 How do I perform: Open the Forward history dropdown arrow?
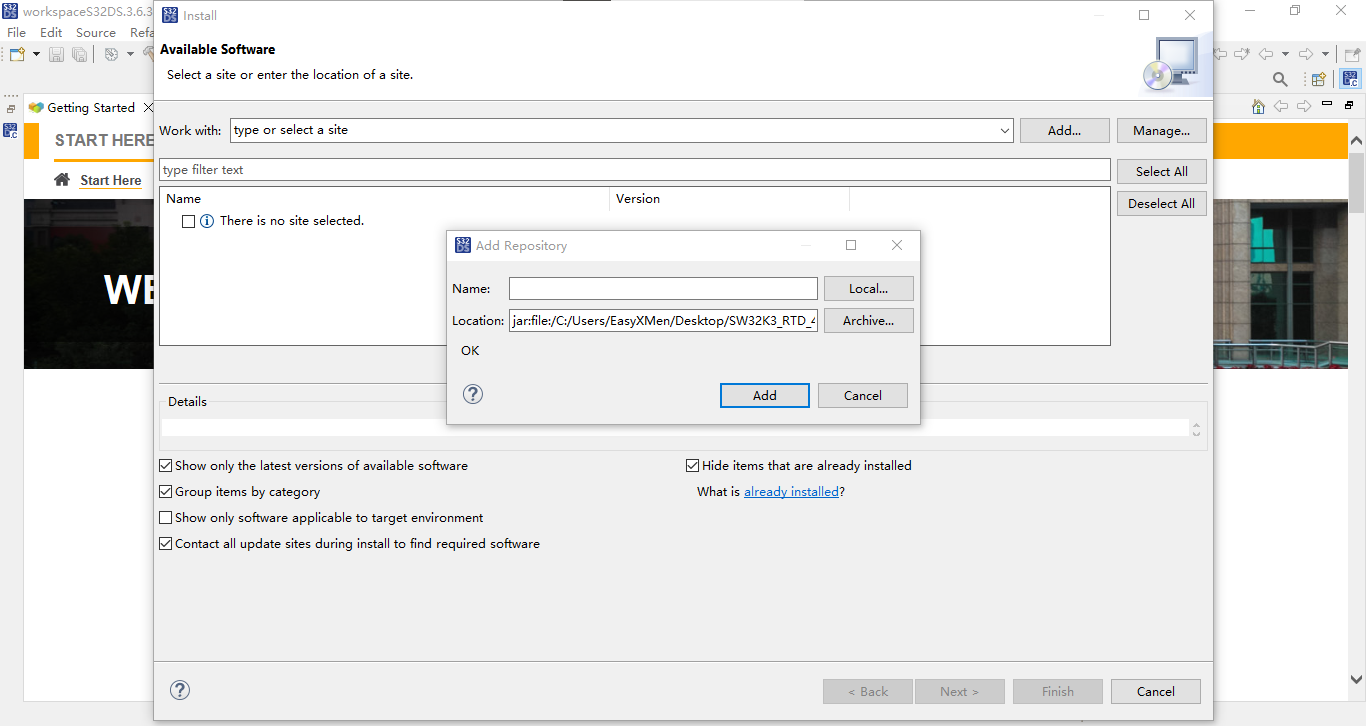pyautogui.click(x=1325, y=54)
